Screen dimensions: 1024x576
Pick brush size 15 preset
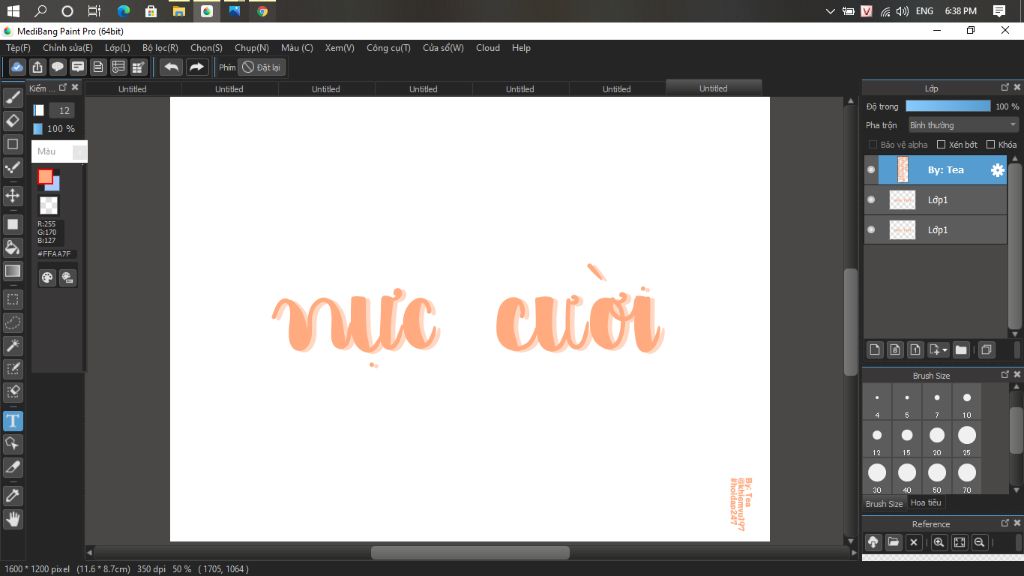click(x=907, y=439)
